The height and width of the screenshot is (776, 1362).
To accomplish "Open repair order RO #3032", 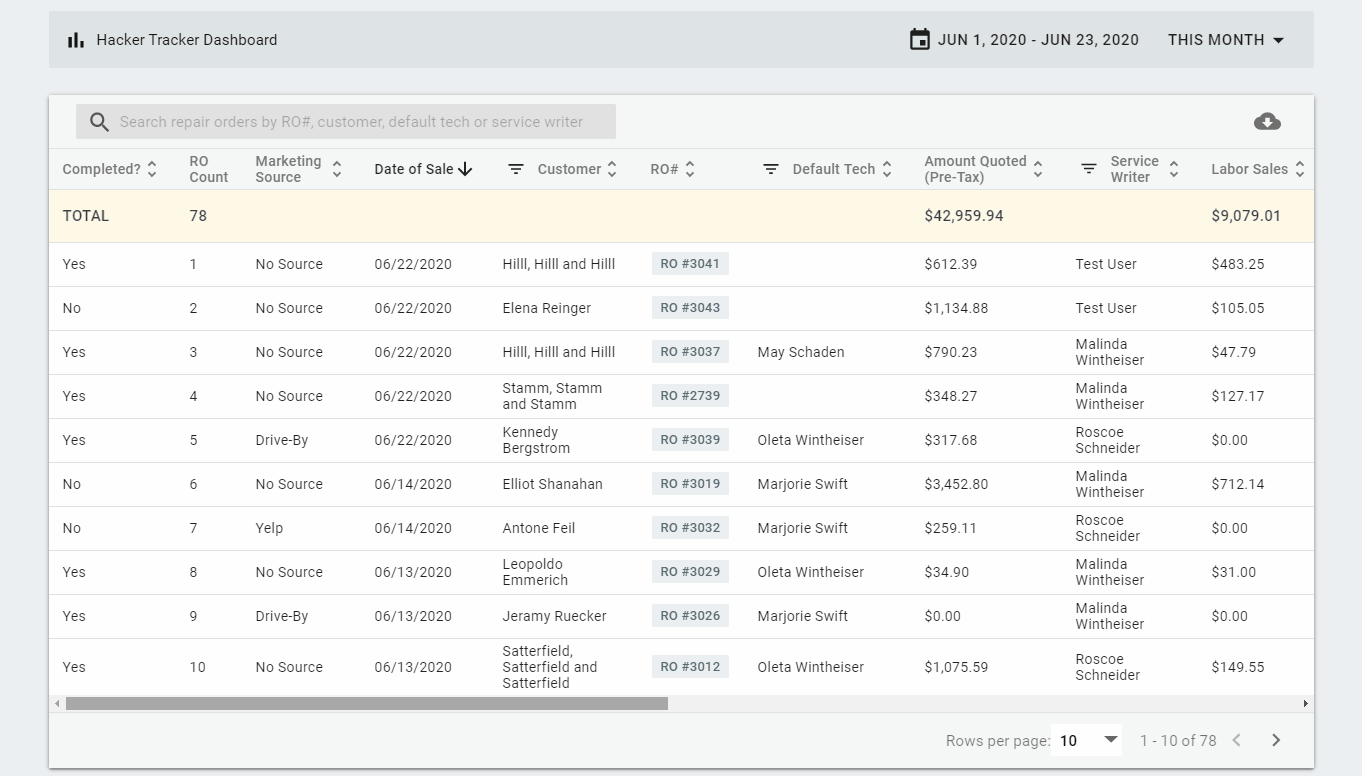I will click(690, 528).
